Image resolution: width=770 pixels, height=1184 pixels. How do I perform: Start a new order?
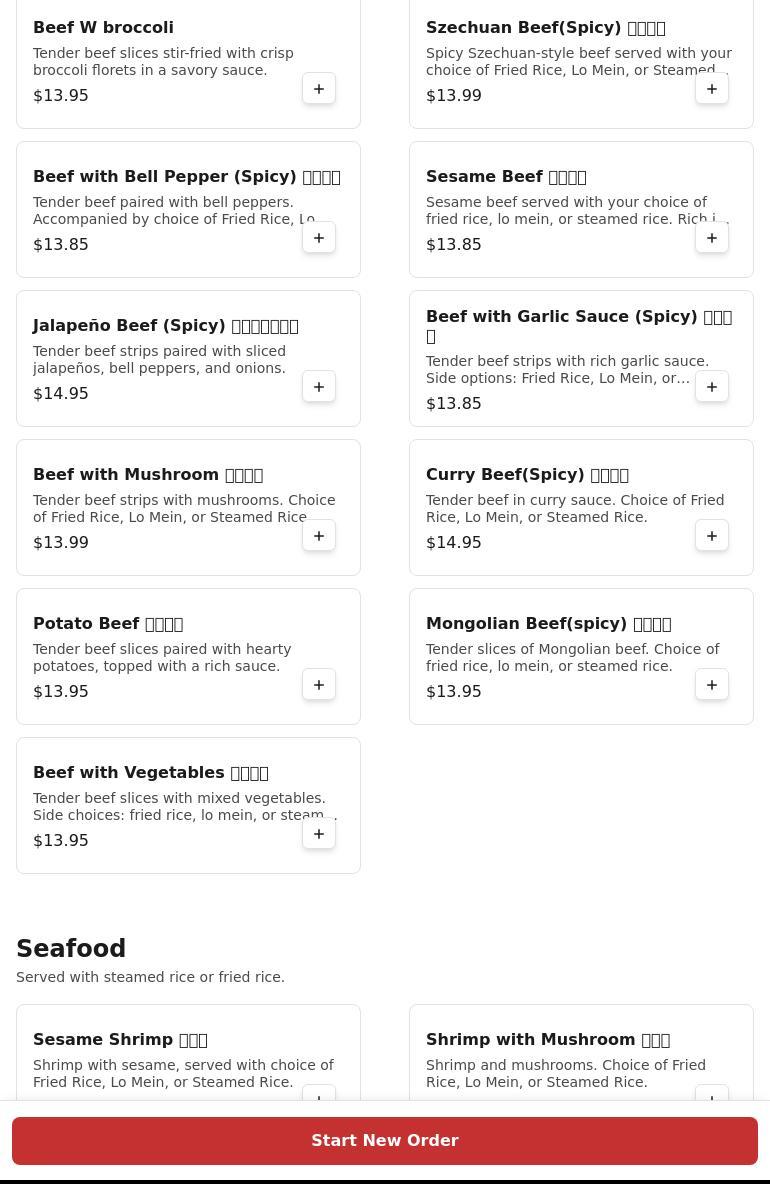(x=385, y=1140)
